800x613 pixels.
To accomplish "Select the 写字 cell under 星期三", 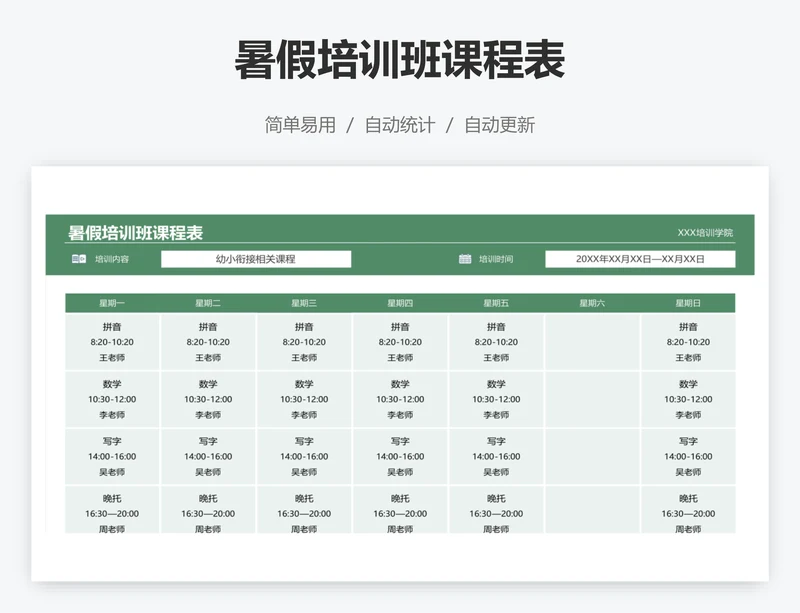I will [x=304, y=456].
